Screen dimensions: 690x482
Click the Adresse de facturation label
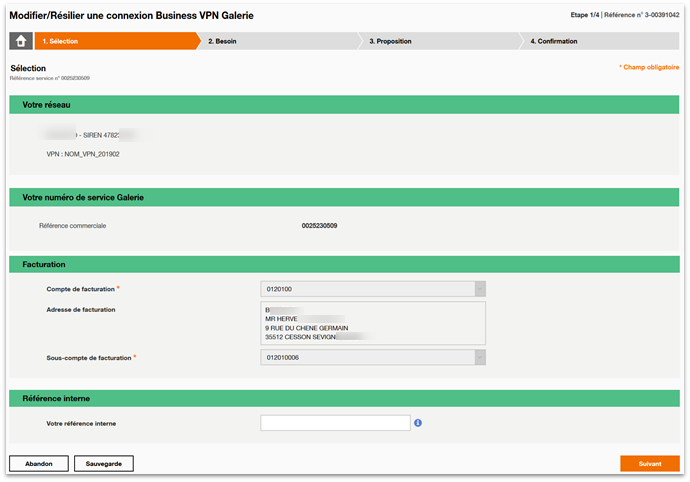(81, 309)
